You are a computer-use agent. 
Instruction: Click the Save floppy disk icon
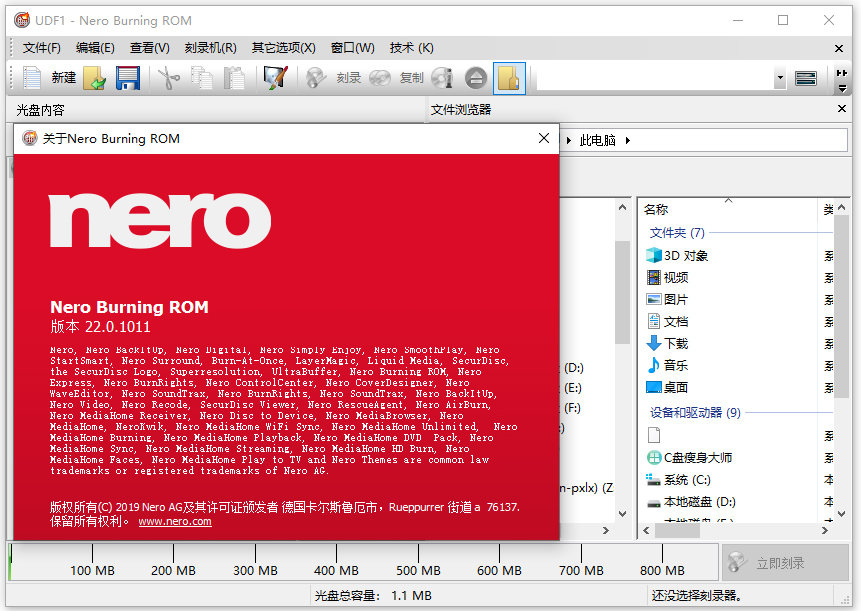[127, 78]
